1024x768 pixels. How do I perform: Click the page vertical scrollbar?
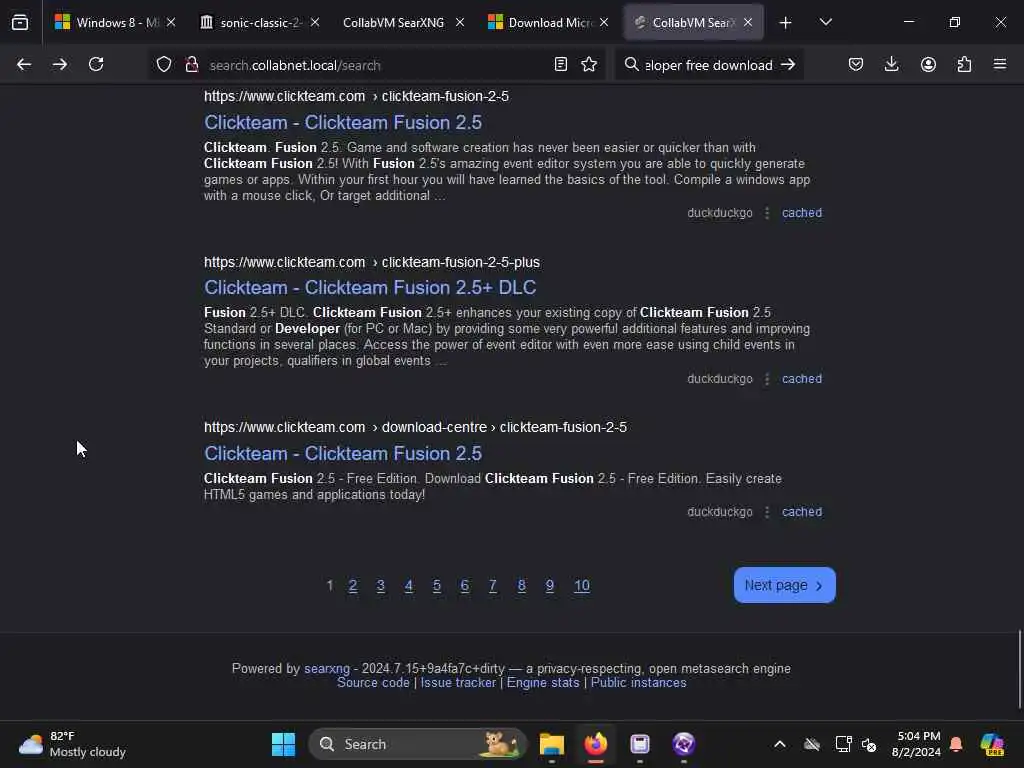[1019, 669]
